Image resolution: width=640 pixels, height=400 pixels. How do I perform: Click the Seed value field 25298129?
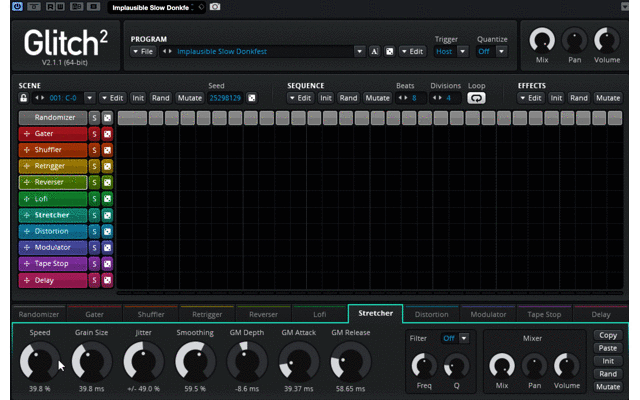pyautogui.click(x=225, y=98)
